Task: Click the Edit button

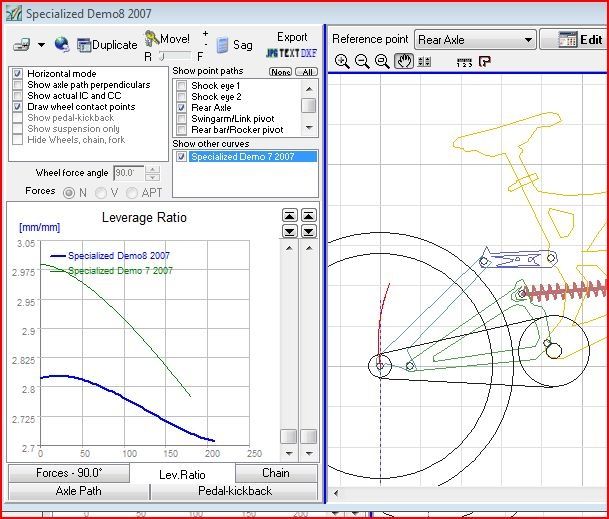Action: click(x=575, y=39)
